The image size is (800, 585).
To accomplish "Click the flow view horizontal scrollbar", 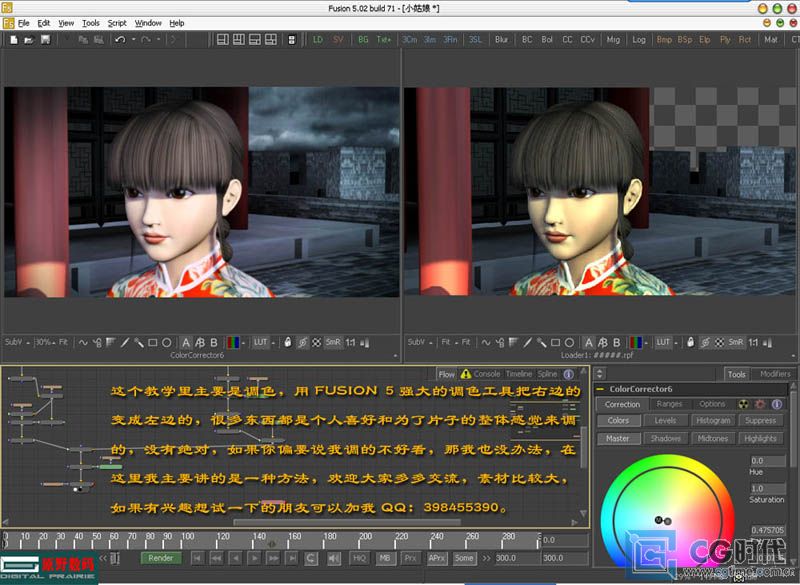I will click(347, 522).
